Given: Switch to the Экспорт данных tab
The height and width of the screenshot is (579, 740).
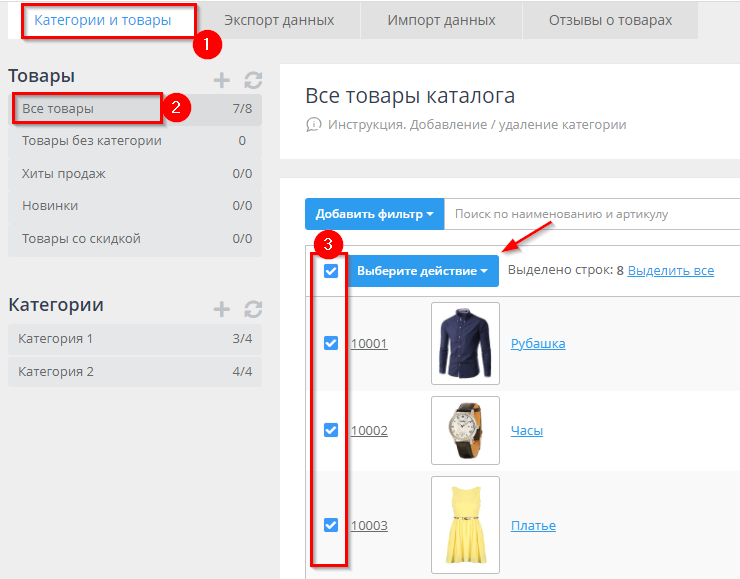Looking at the screenshot, I should 279,20.
